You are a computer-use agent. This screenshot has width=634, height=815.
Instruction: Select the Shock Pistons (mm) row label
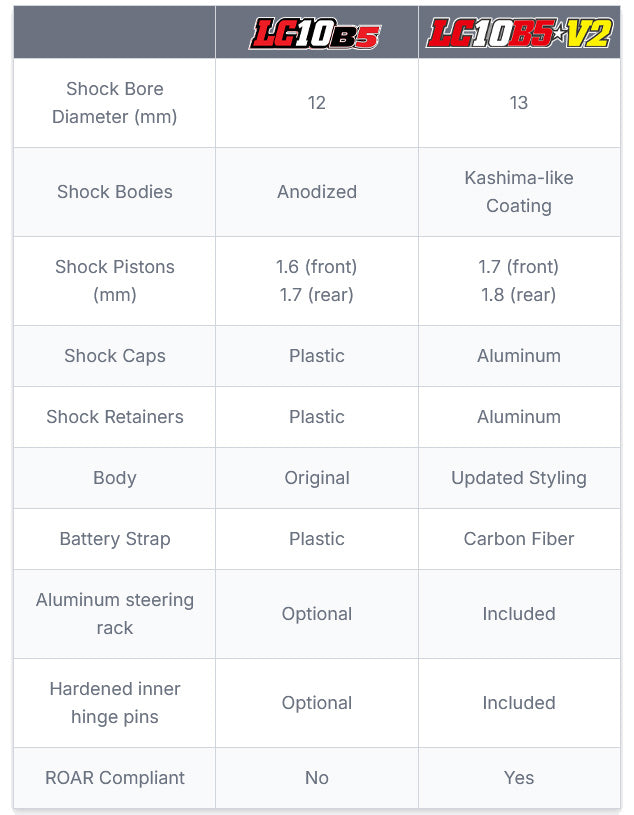click(115, 281)
